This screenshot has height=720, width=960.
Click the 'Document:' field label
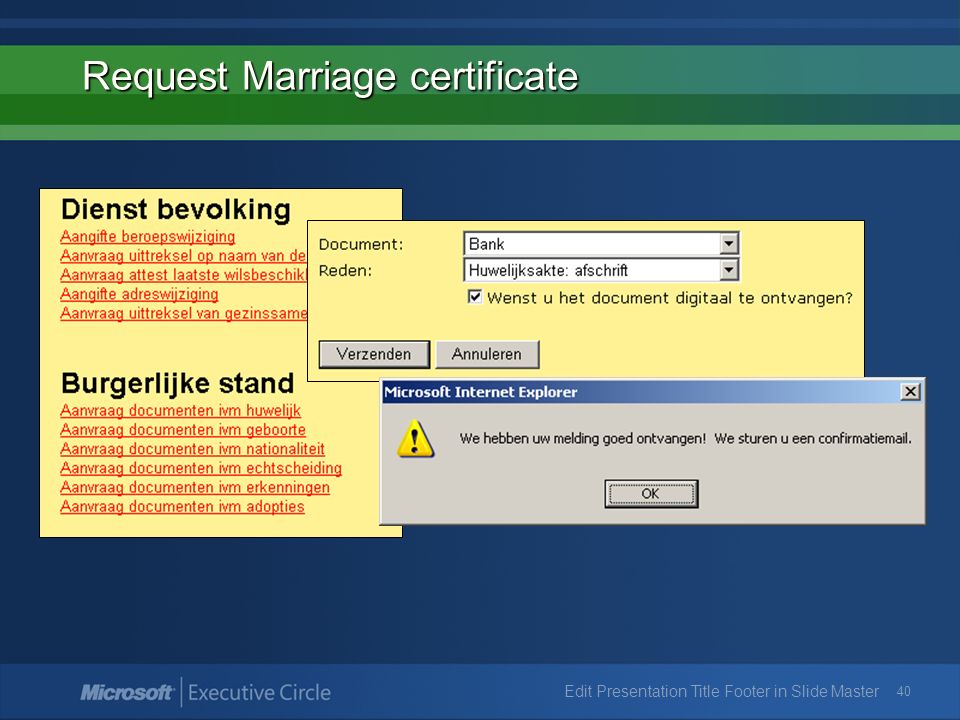(361, 244)
